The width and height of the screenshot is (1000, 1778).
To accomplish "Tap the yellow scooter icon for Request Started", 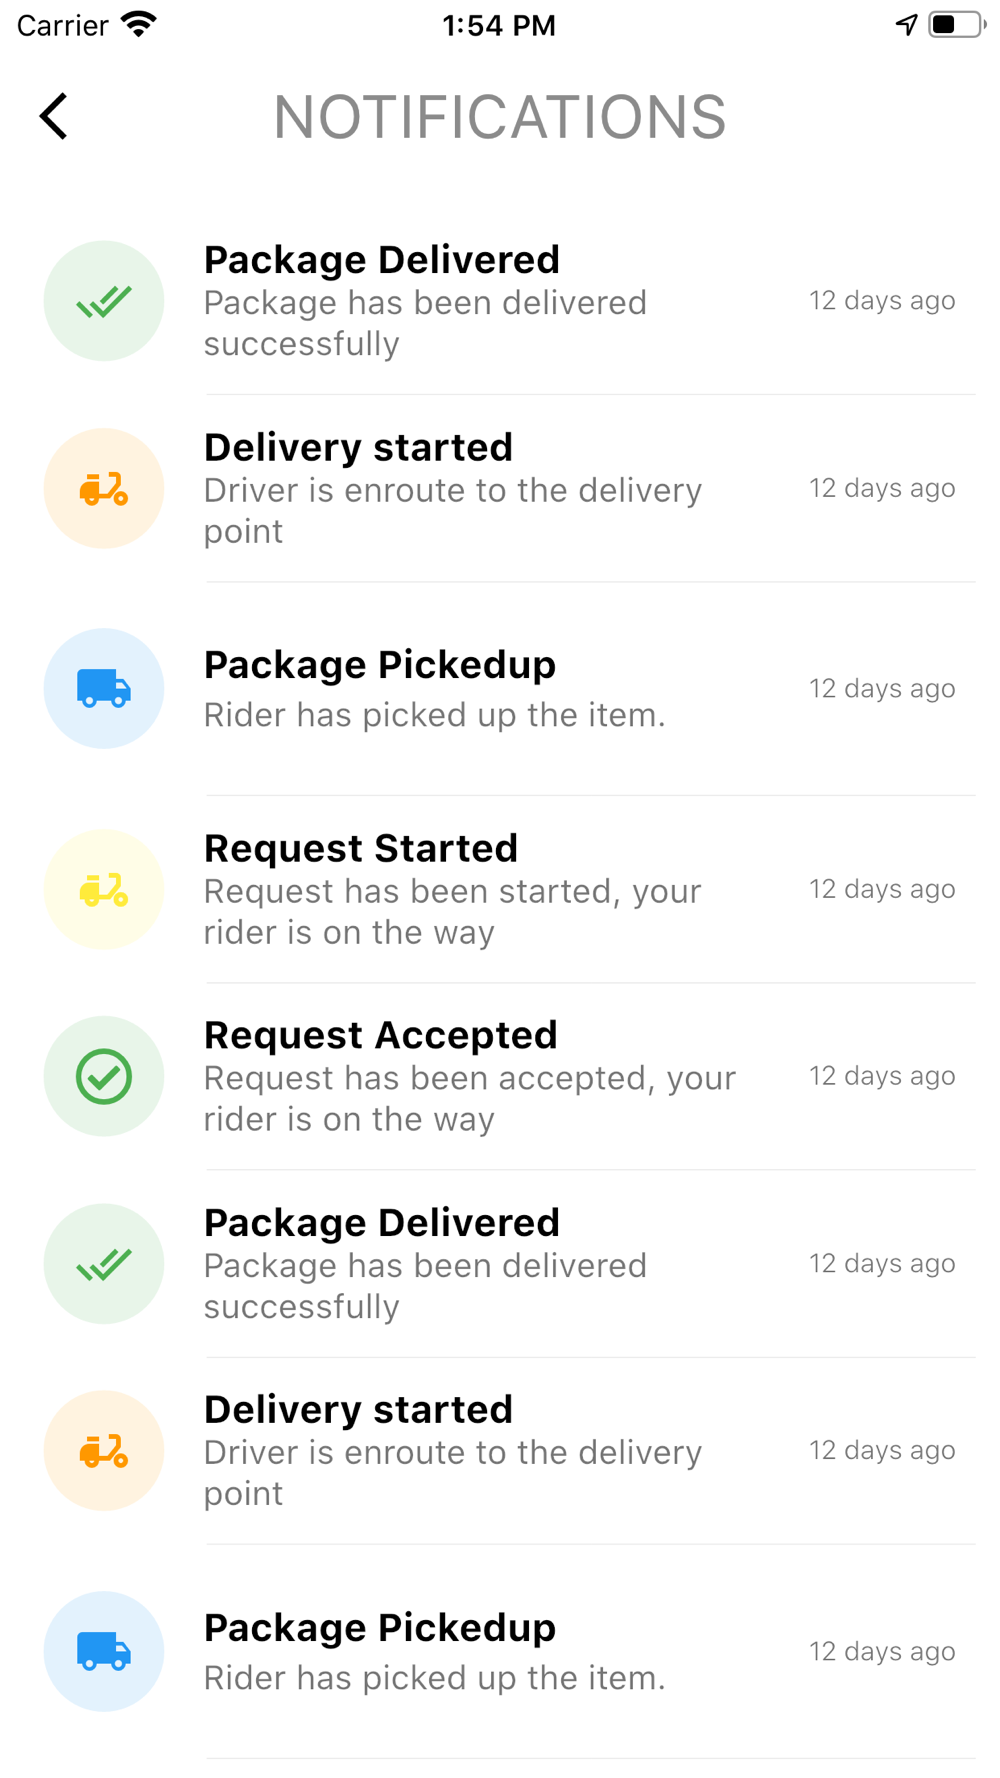I will tap(104, 889).
